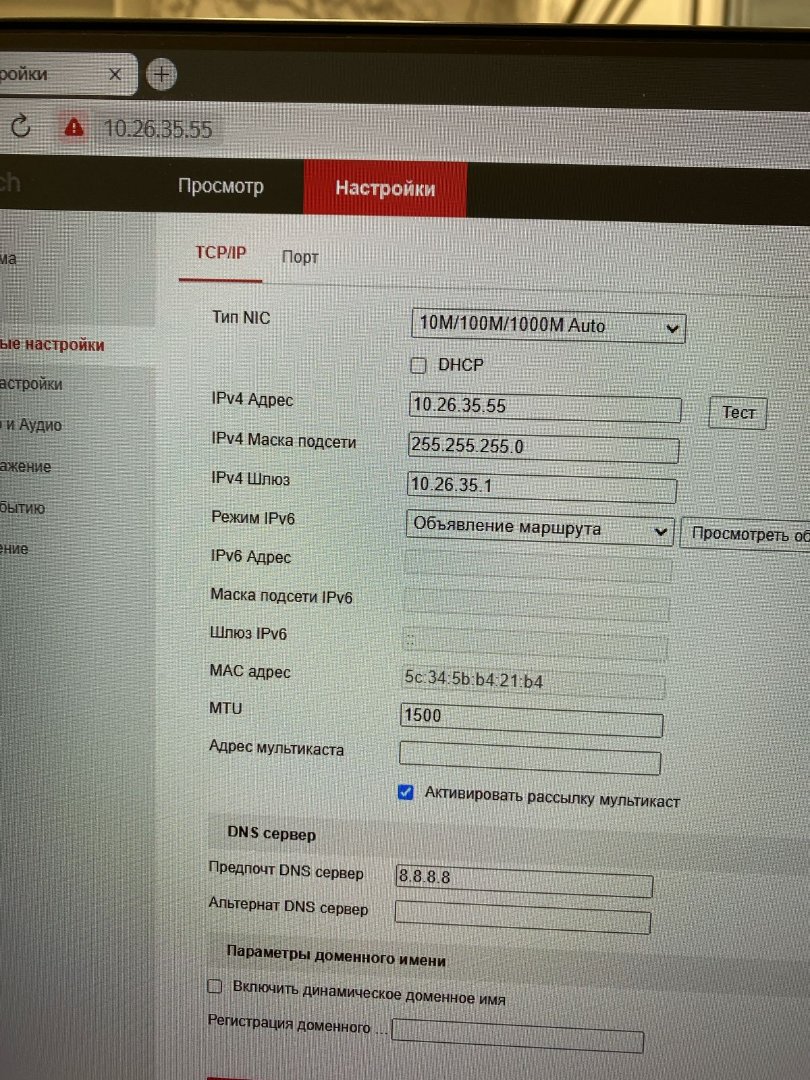Image resolution: width=810 pixels, height=1080 pixels.
Task: Click the MAC адрес value 5c:34:5b:b4:21:b4
Action: pos(473,679)
